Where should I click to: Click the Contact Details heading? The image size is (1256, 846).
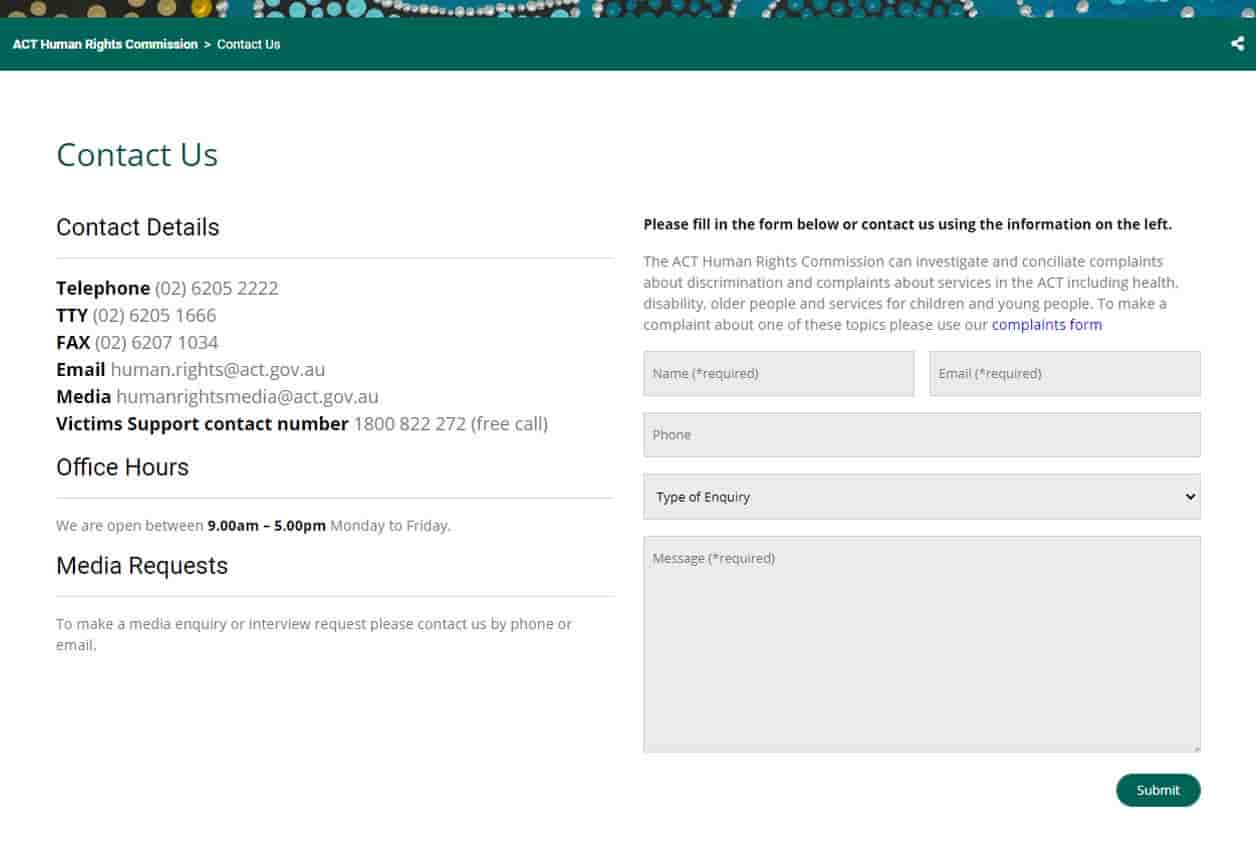point(138,227)
